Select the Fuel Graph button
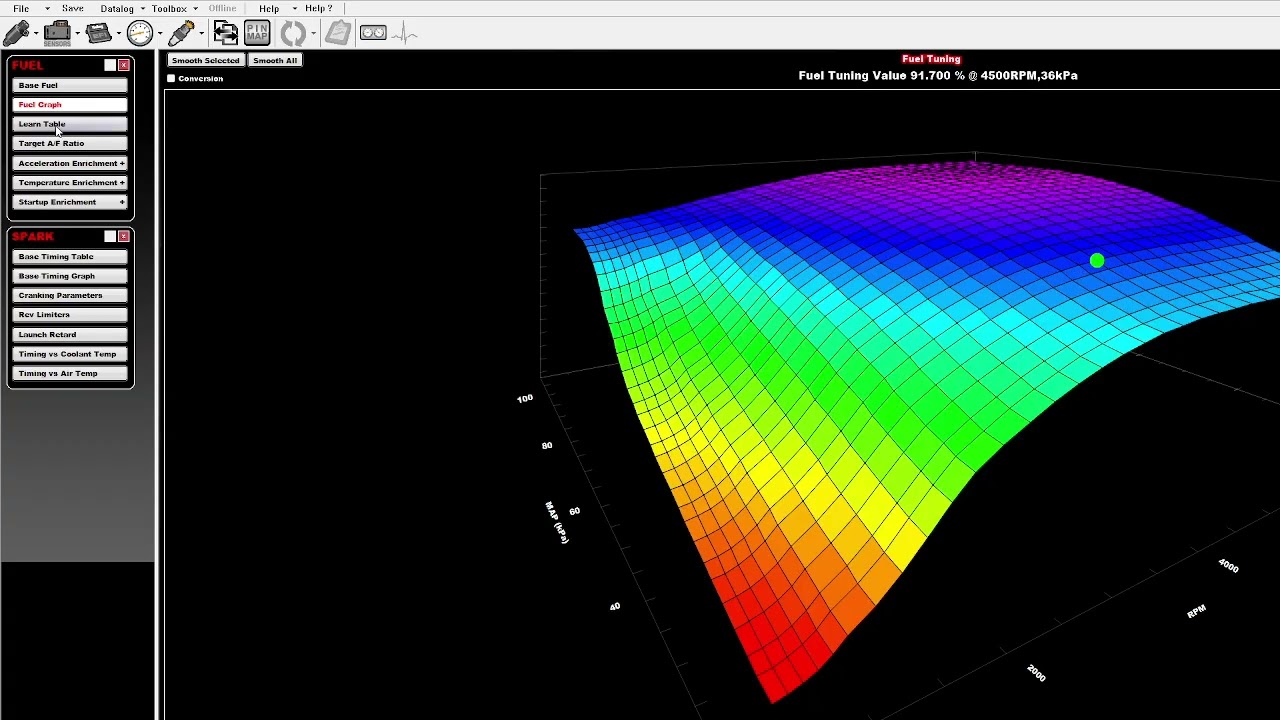 click(71, 105)
